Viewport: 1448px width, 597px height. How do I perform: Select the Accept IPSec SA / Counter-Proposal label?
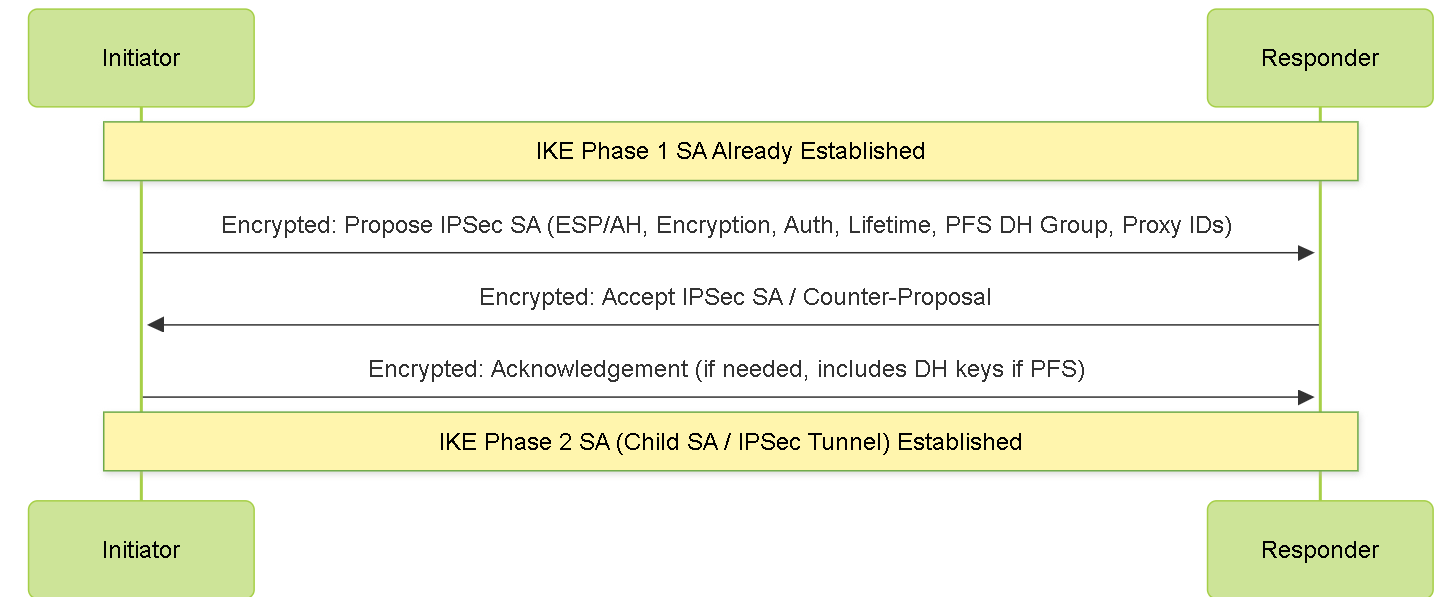735,297
